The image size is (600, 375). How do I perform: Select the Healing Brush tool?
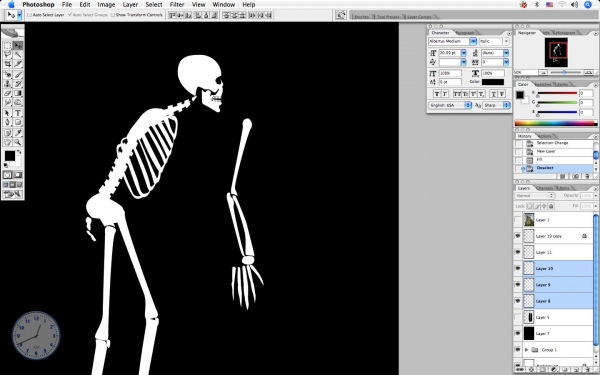tap(7, 75)
